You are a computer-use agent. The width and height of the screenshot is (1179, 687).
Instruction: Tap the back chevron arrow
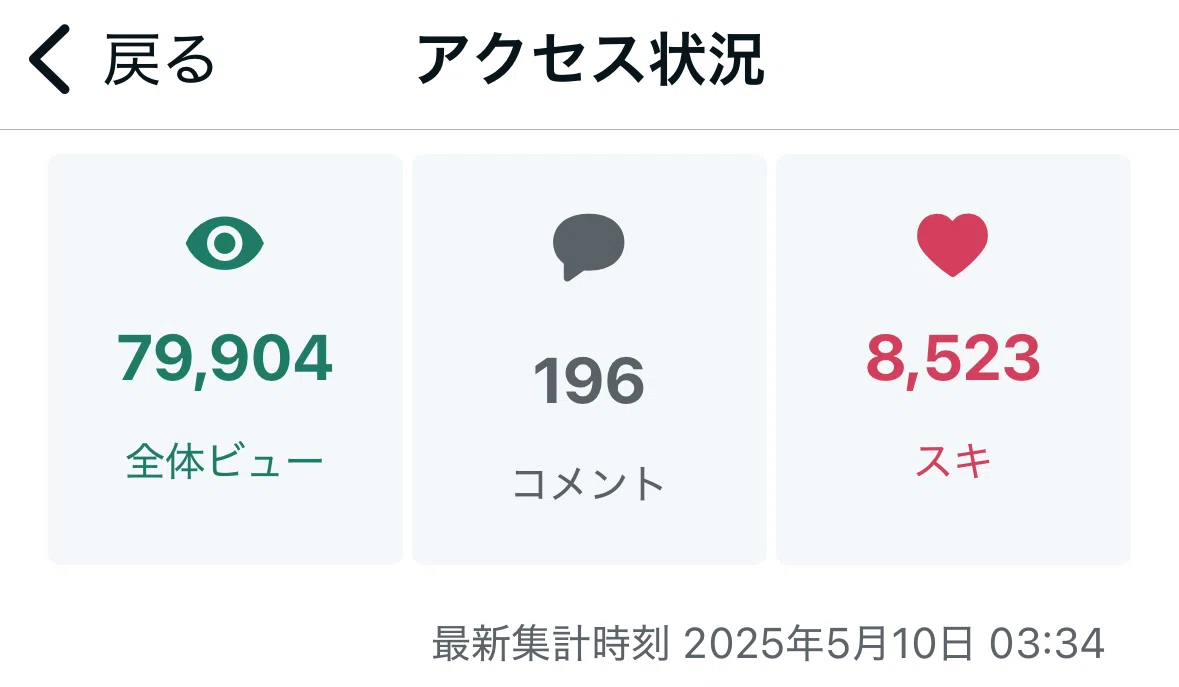pyautogui.click(x=50, y=59)
